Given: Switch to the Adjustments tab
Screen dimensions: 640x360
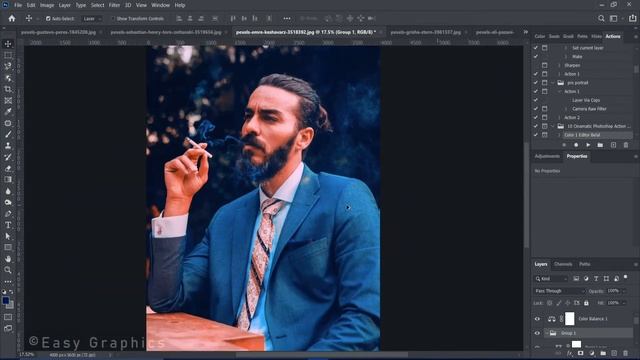Looking at the screenshot, I should 547,156.
